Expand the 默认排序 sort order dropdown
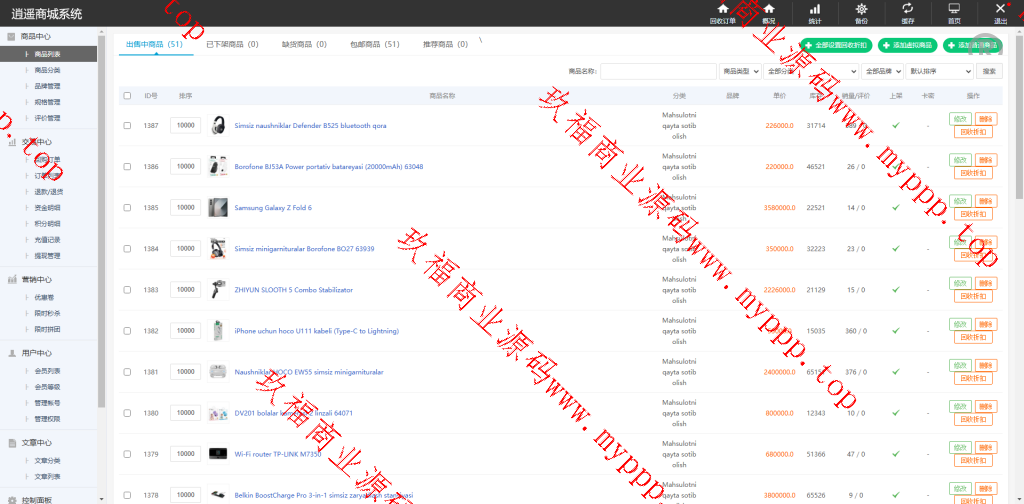Viewport: 1024px width, 504px height. (939, 71)
